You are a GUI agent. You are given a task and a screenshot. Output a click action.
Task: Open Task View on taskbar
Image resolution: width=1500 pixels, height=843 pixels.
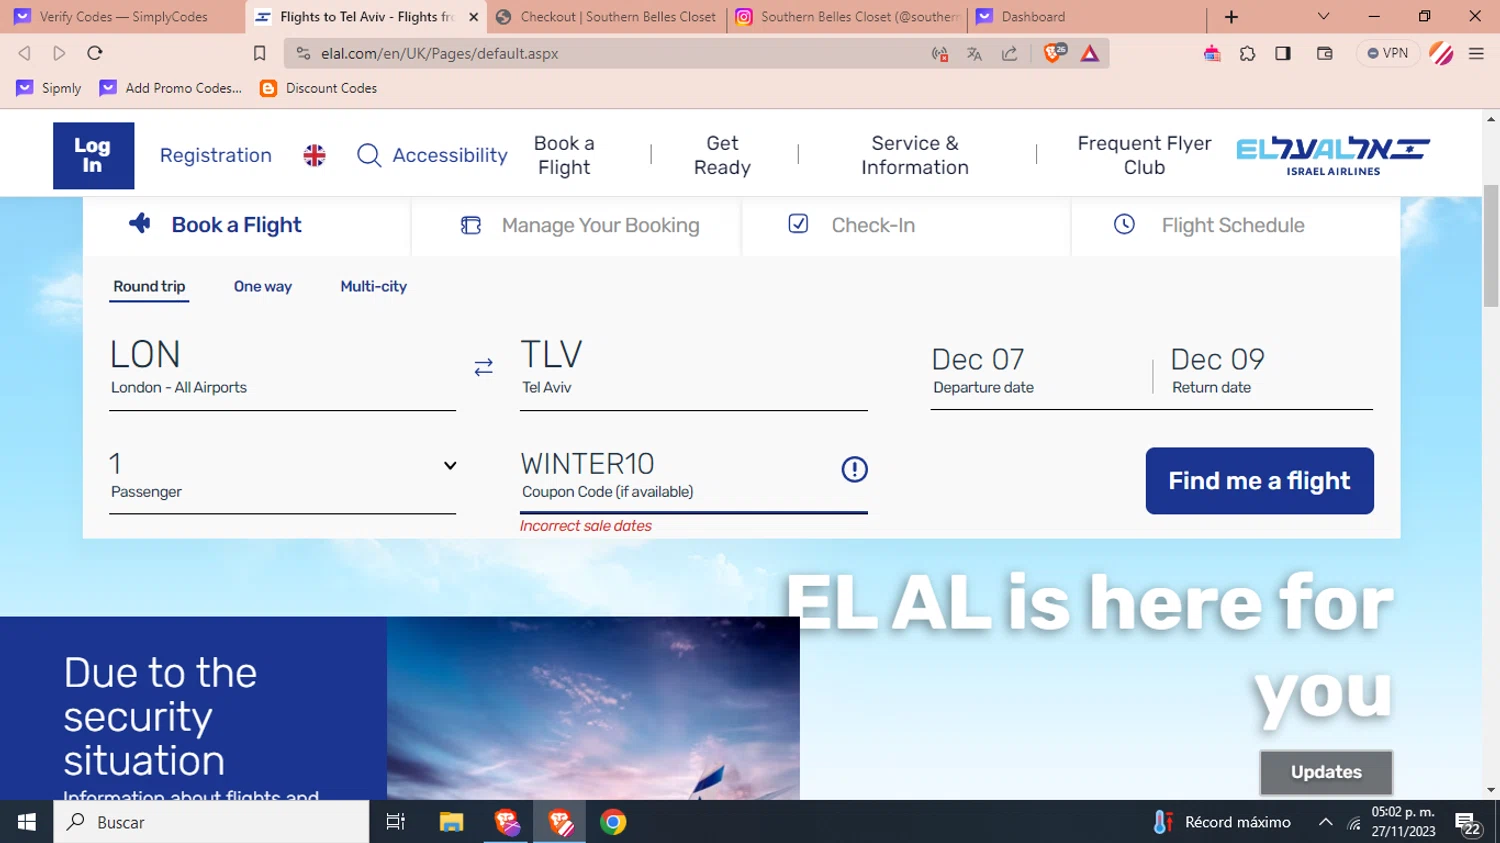(x=395, y=822)
